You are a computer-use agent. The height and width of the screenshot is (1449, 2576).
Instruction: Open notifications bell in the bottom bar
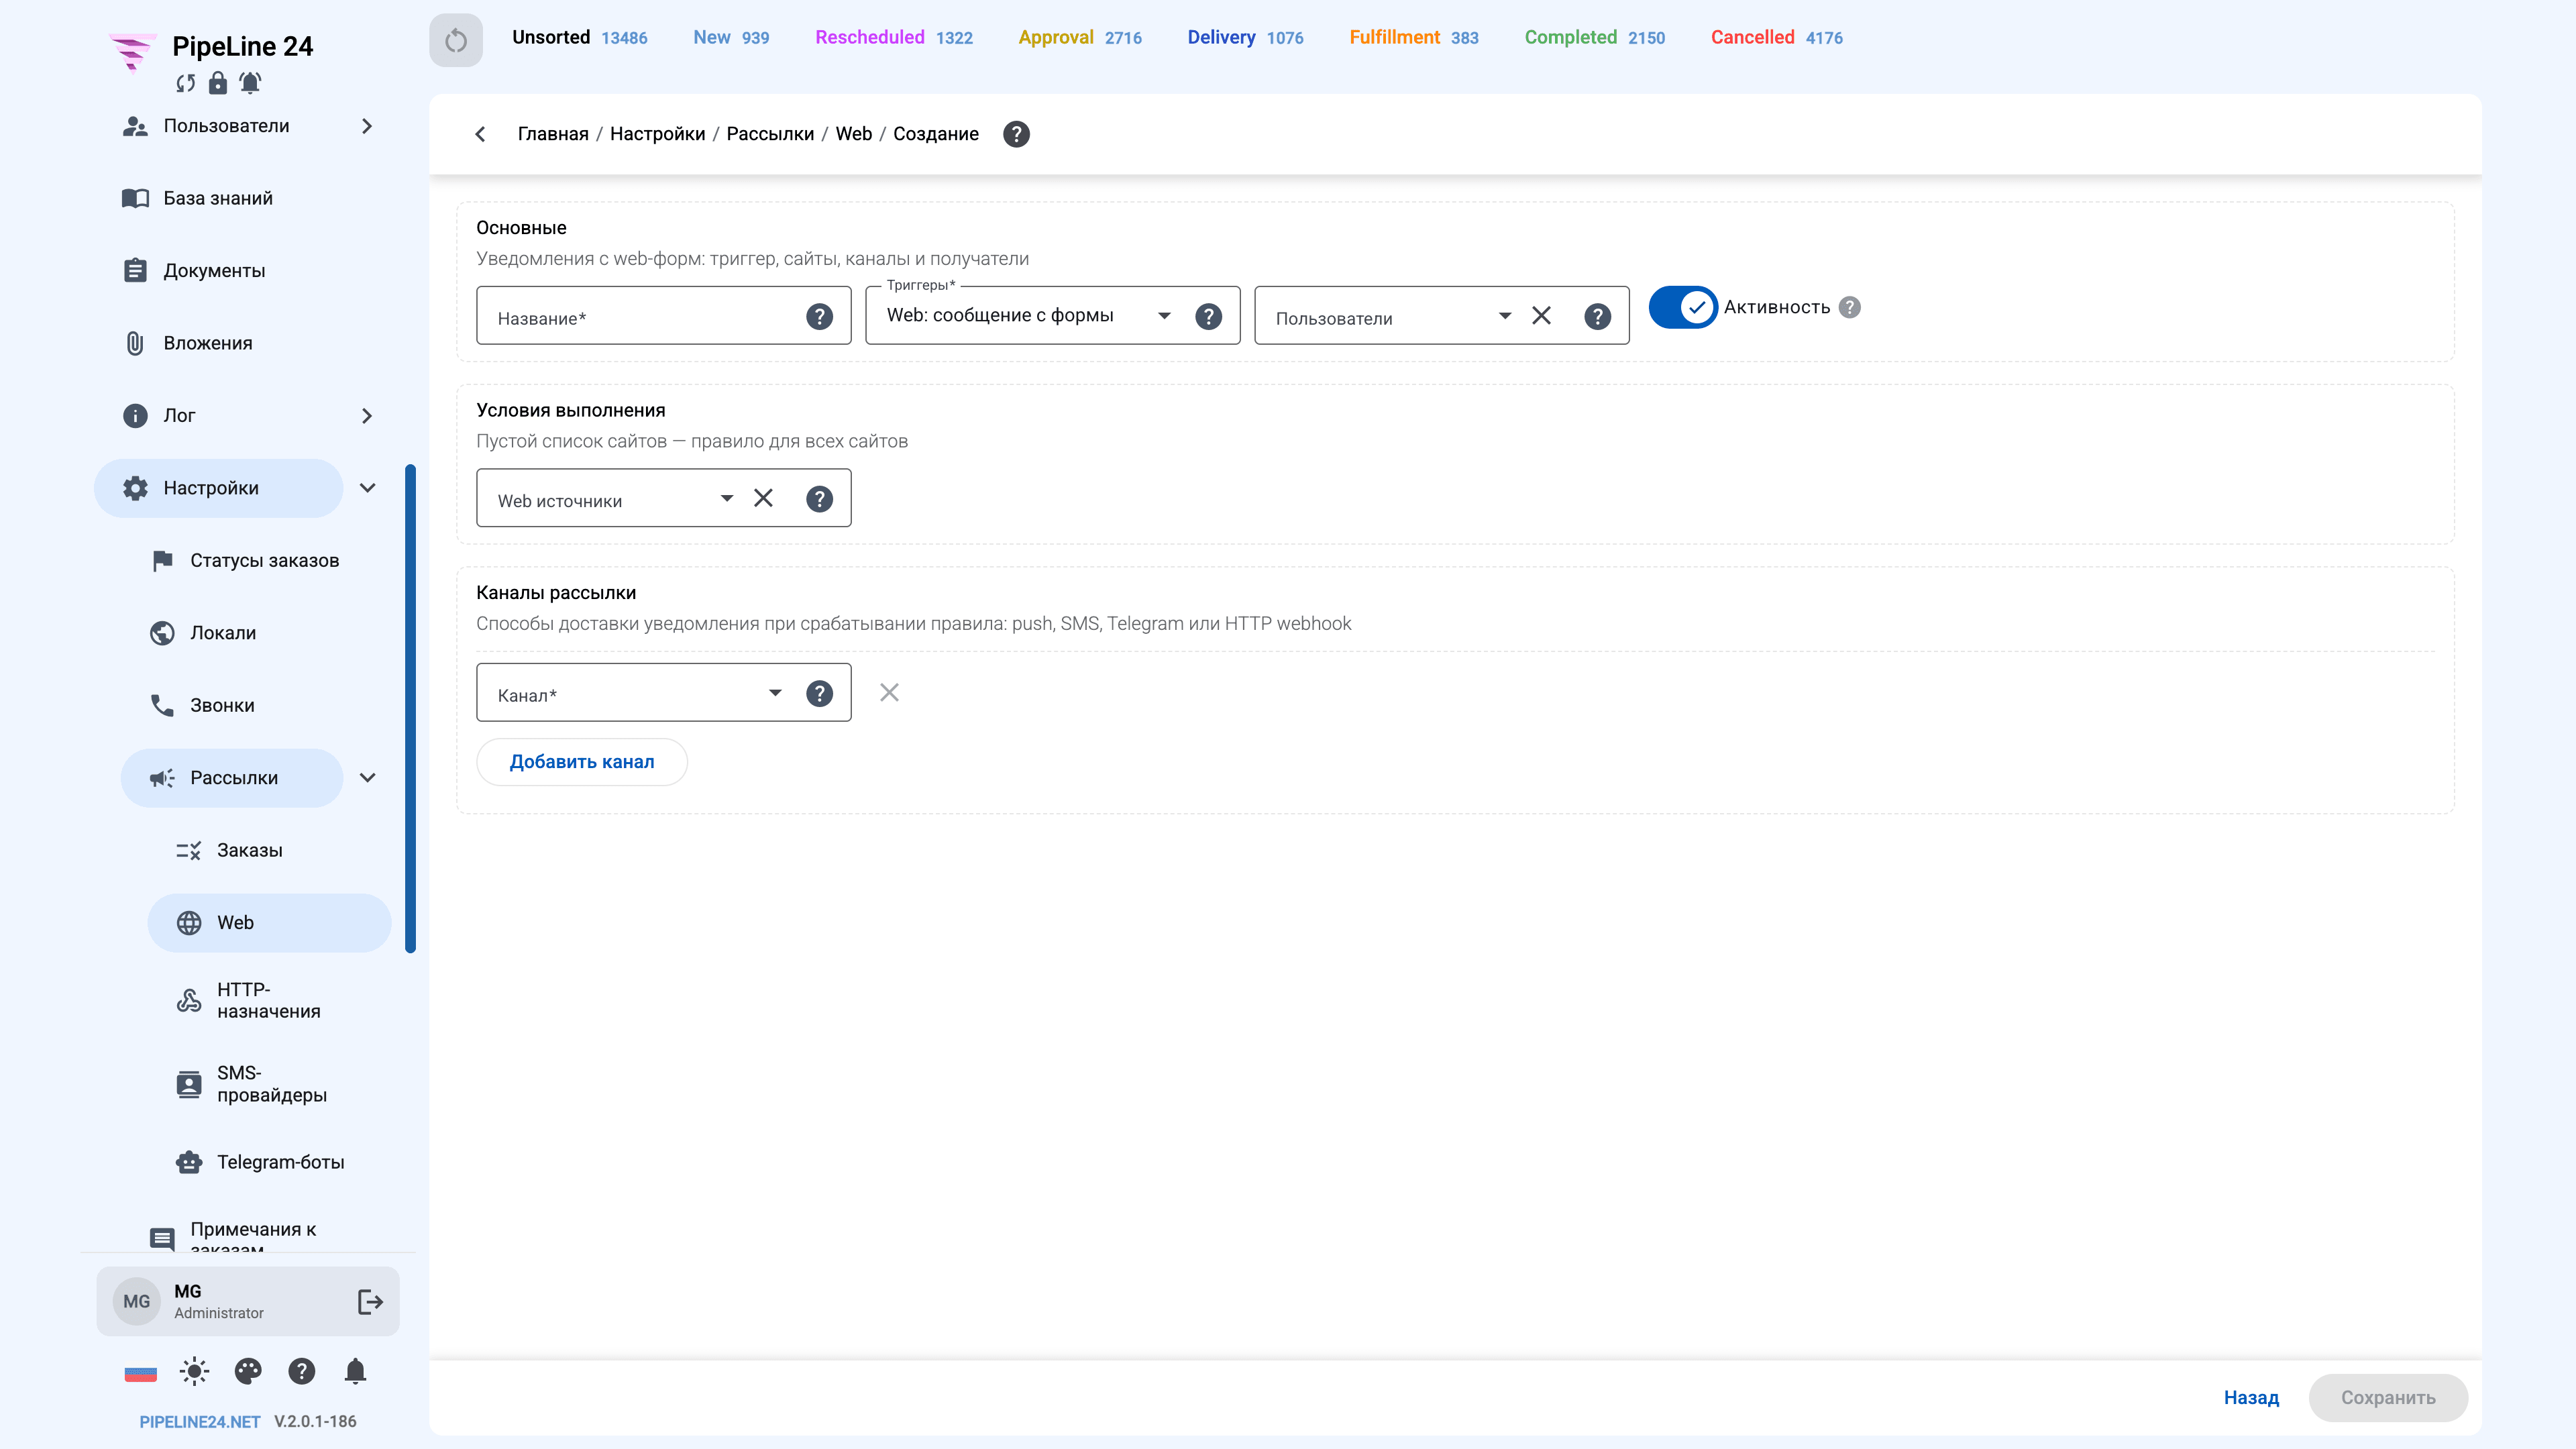(355, 1371)
